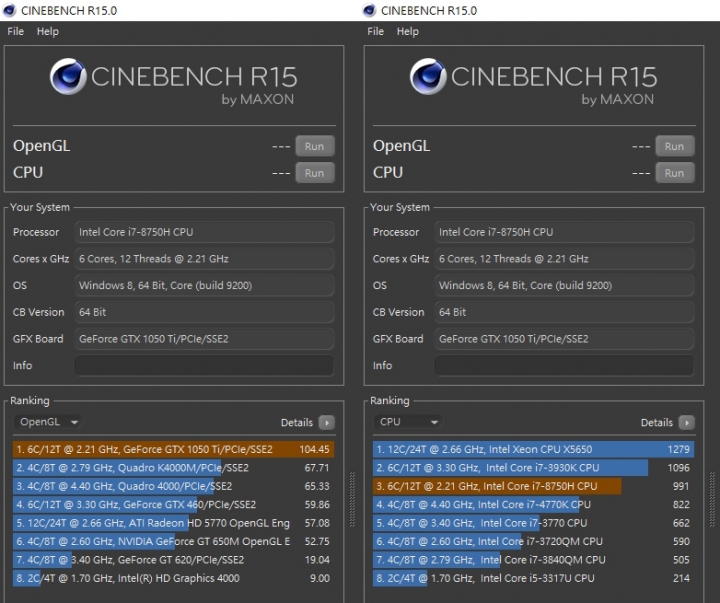Run the CPU test in left window
Screen dimensions: 720x603
click(315, 173)
